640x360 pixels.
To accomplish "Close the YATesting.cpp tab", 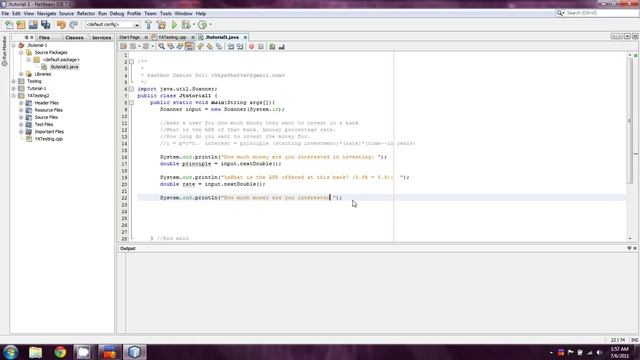I will pos(193,37).
